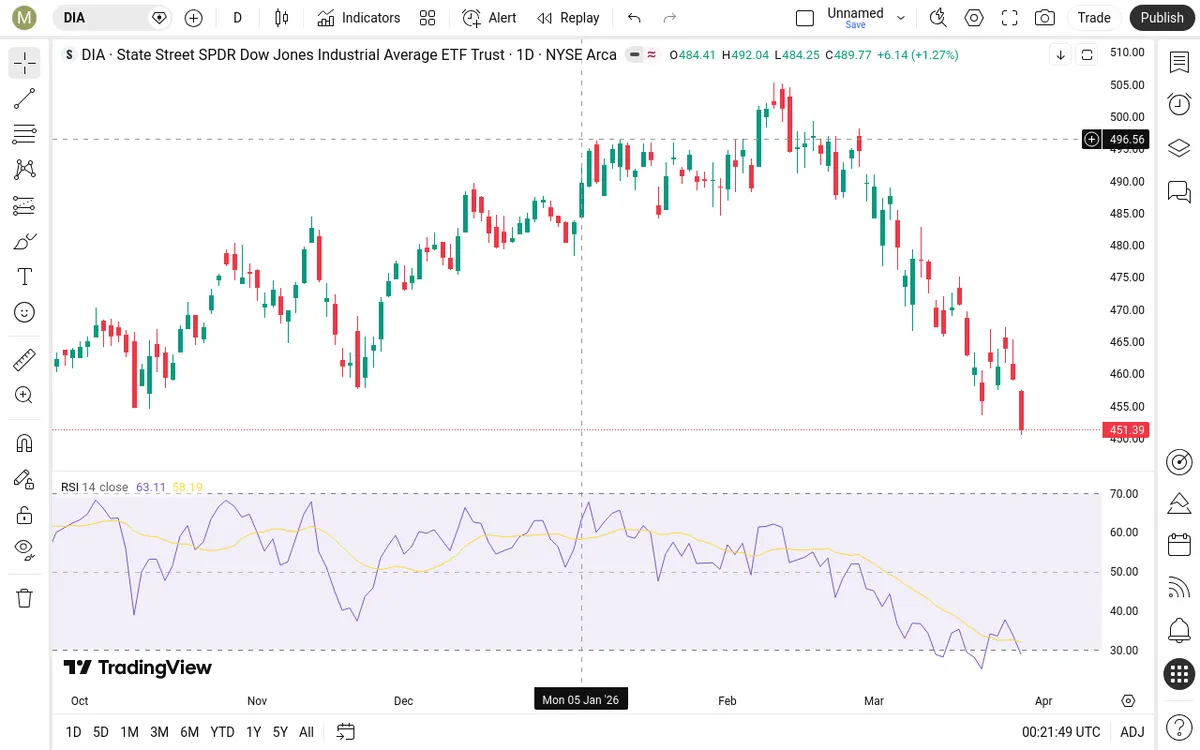This screenshot has width=1200, height=750.
Task: Select the 1D time range
Action: click(73, 732)
